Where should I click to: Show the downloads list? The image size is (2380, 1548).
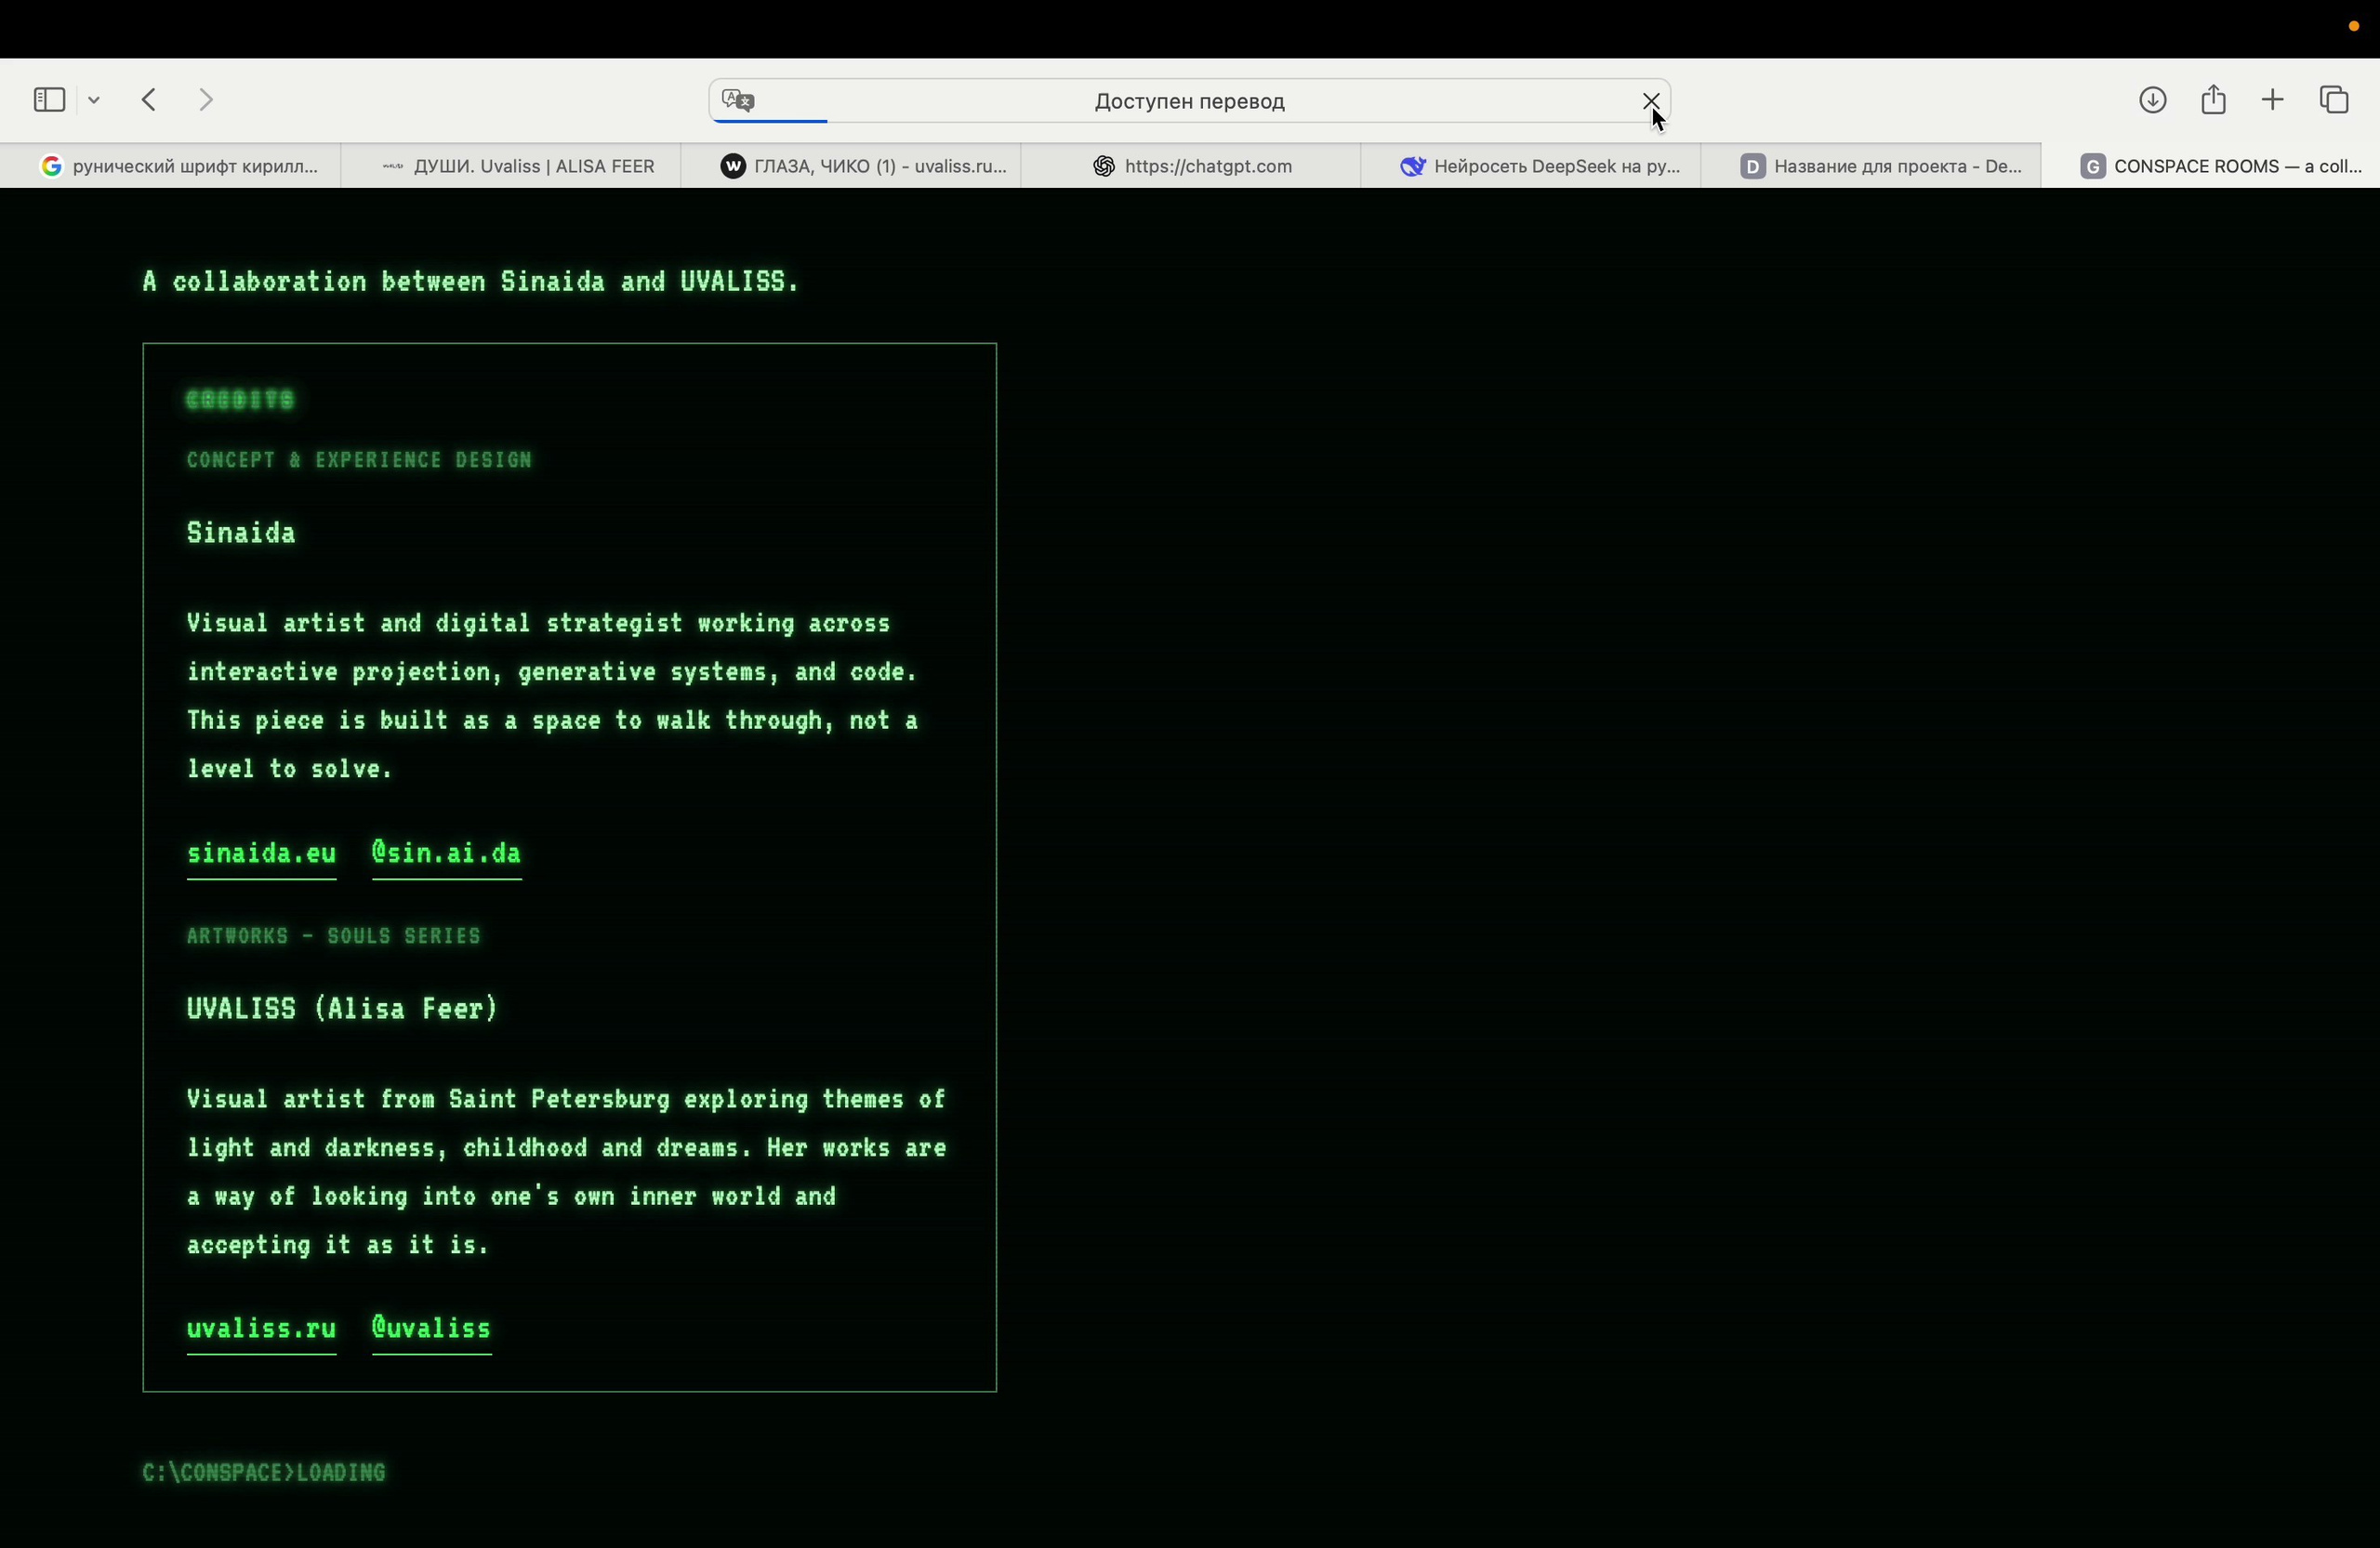[2152, 101]
